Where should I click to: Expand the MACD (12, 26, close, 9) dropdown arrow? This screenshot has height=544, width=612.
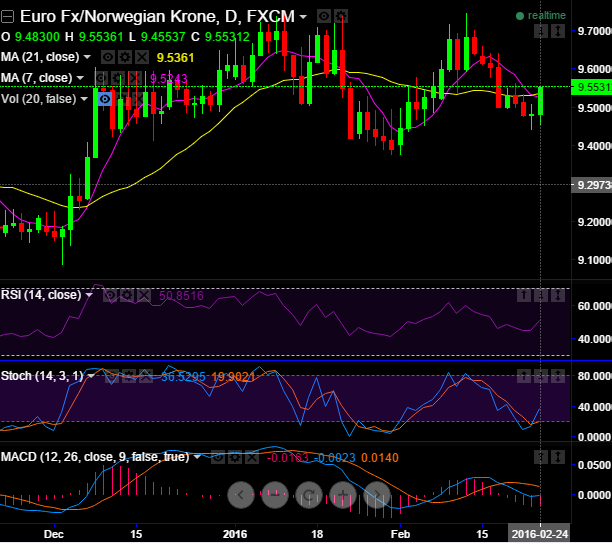coord(197,457)
